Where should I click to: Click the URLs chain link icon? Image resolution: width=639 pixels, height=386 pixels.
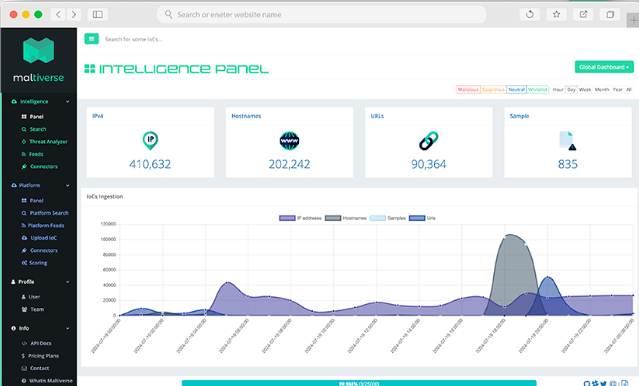coord(428,141)
